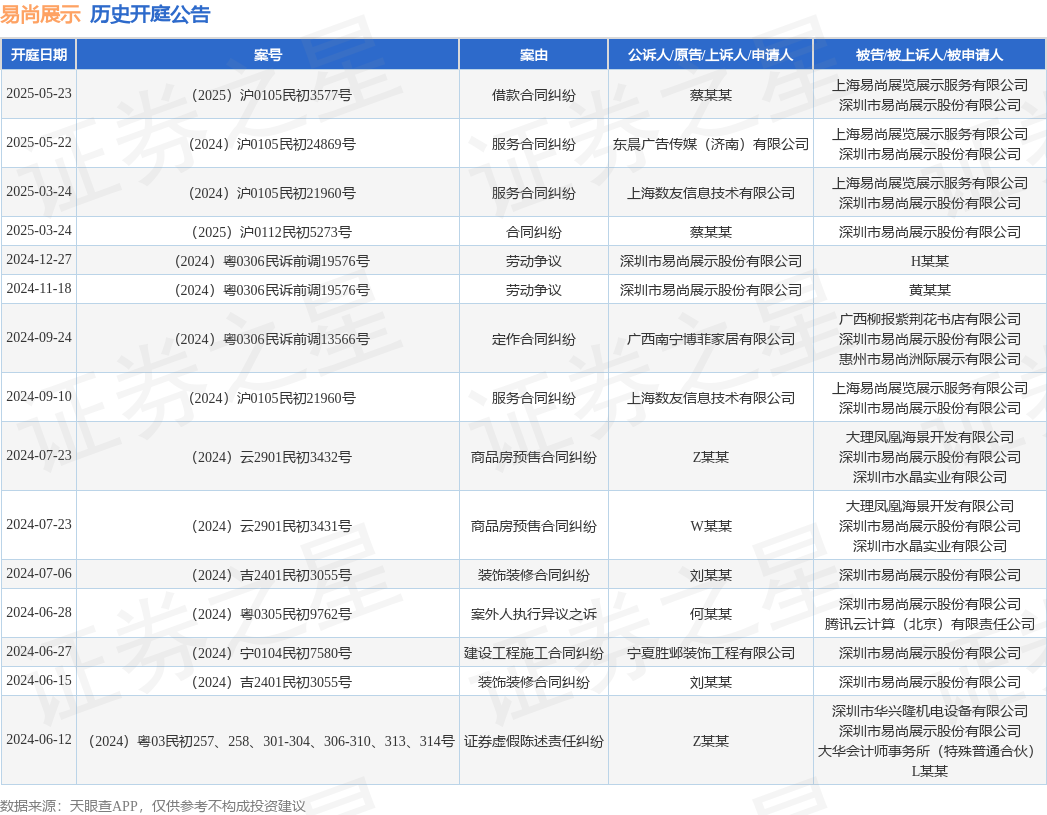Click the 历史开庭公告 heading
Viewport: 1047px width, 815px height.
150,14
